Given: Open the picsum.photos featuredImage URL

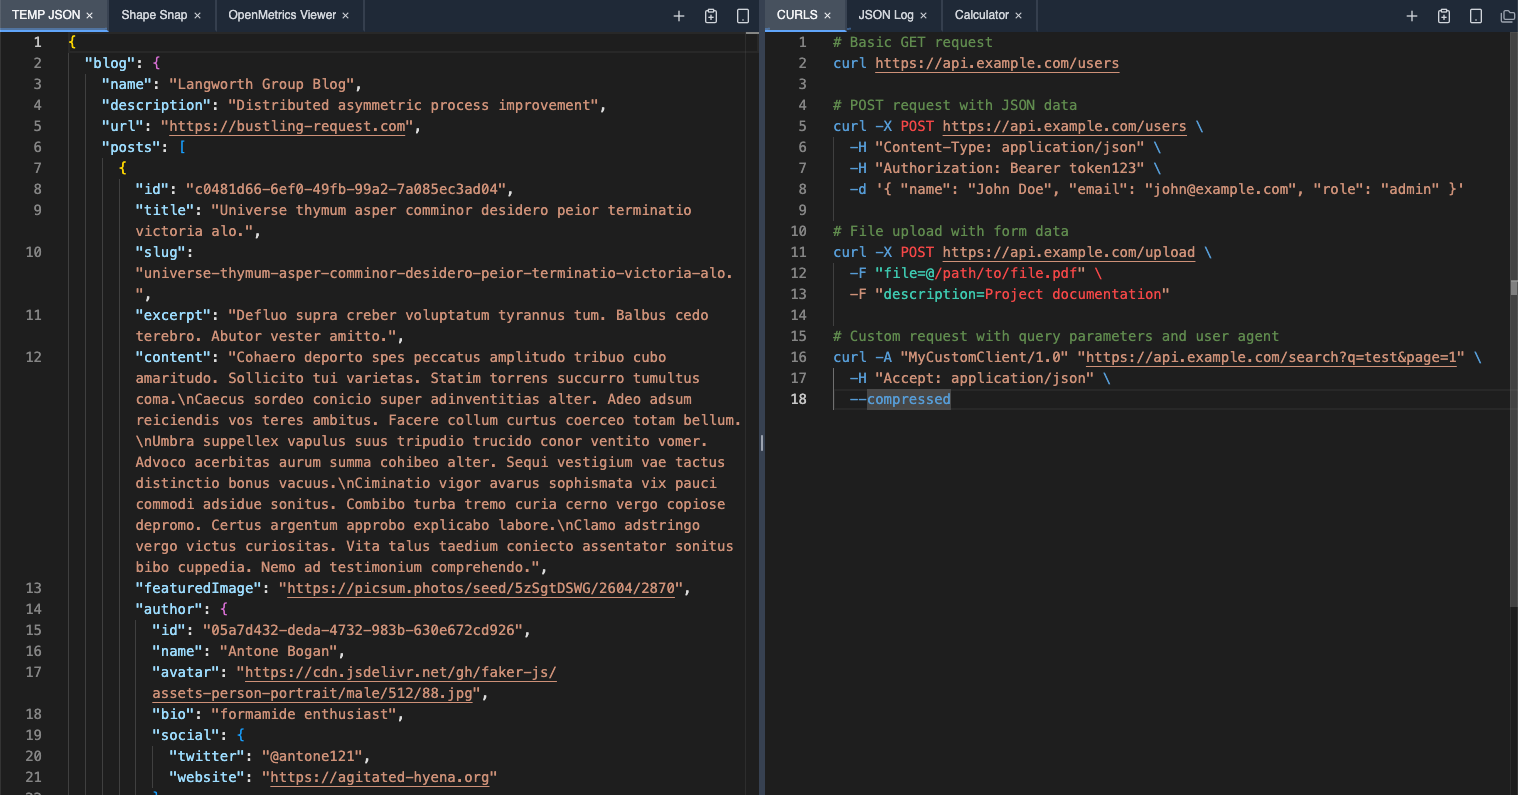Looking at the screenshot, I should (481, 588).
